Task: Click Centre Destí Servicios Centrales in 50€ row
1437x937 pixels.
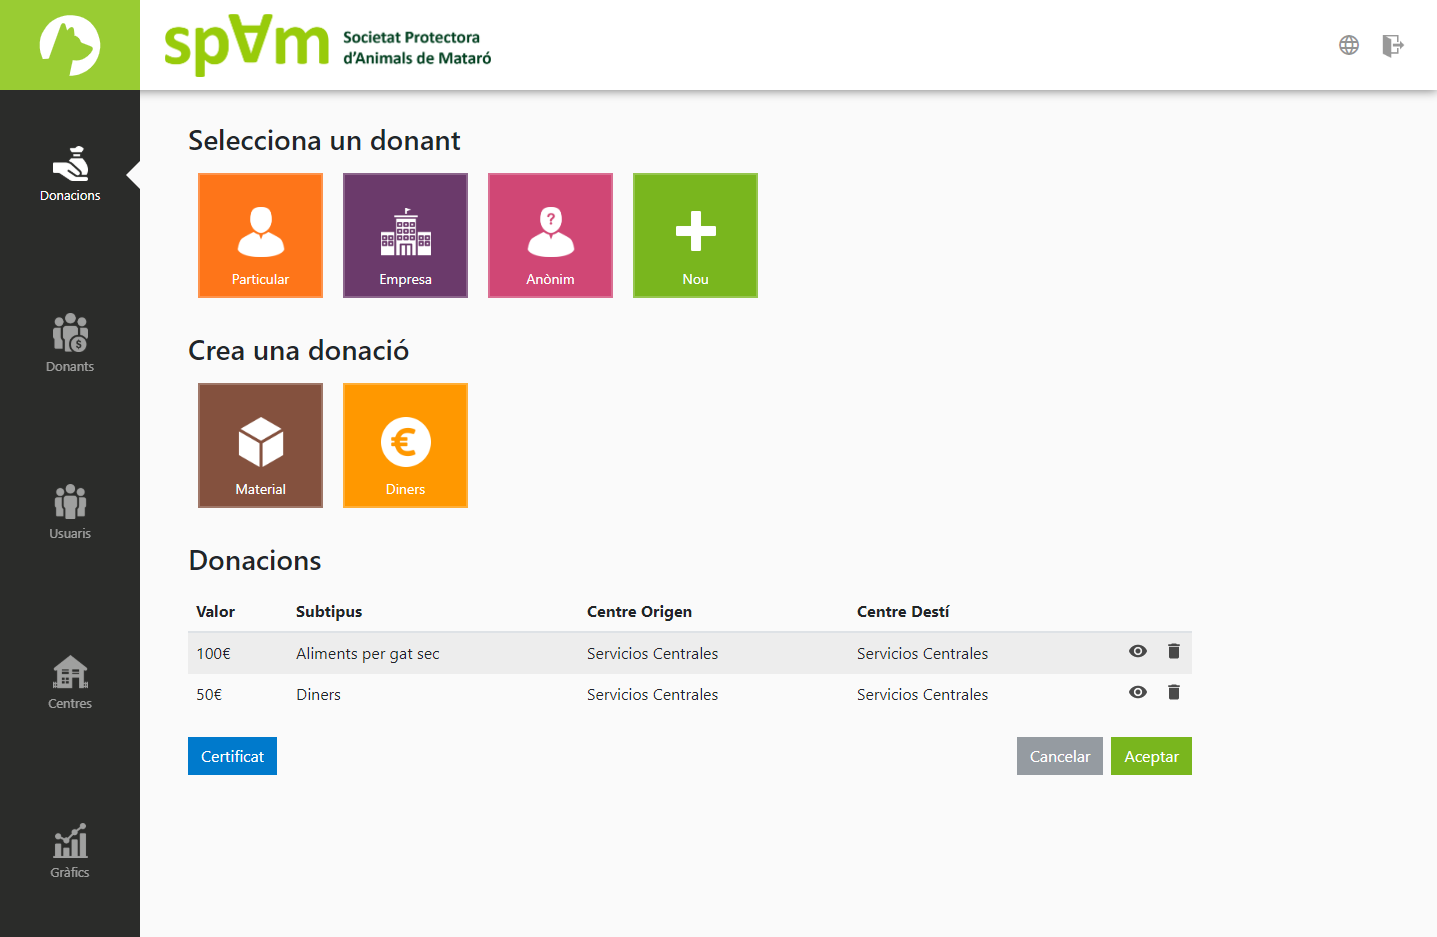Action: point(922,694)
